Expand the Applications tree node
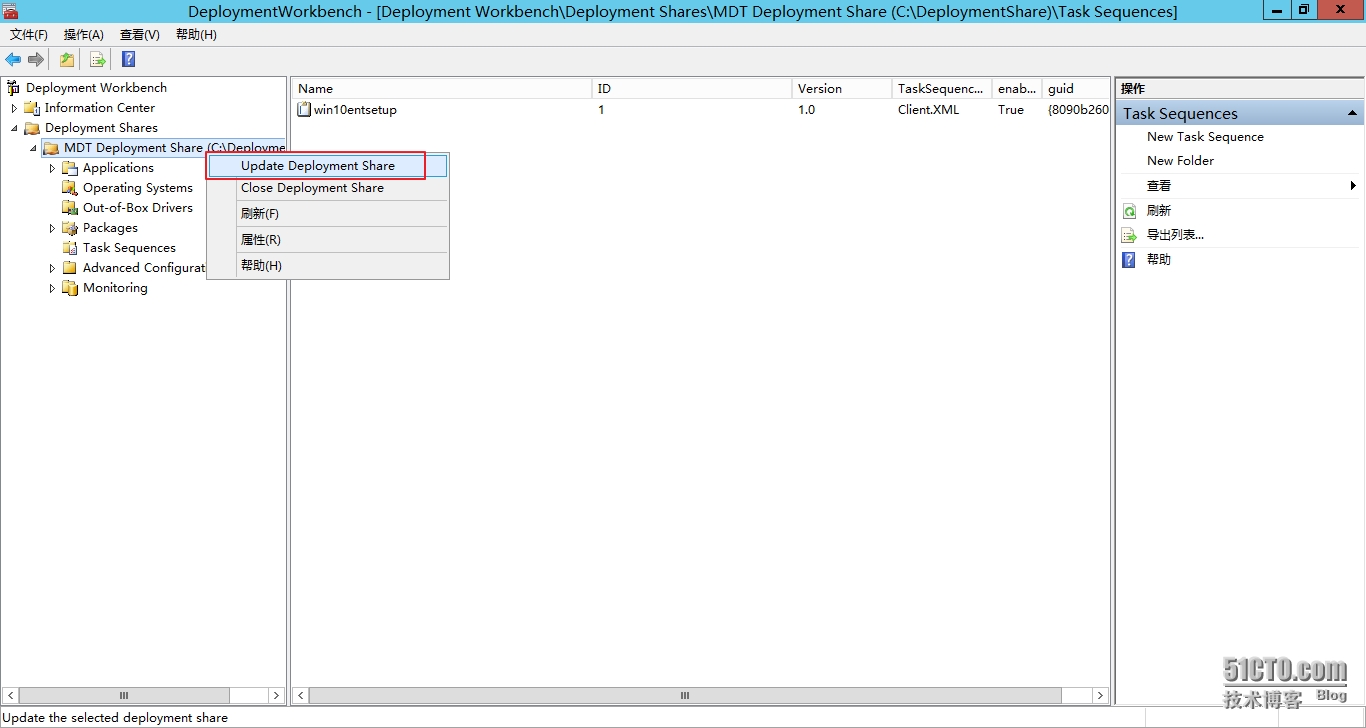This screenshot has height=728, width=1366. [x=52, y=168]
